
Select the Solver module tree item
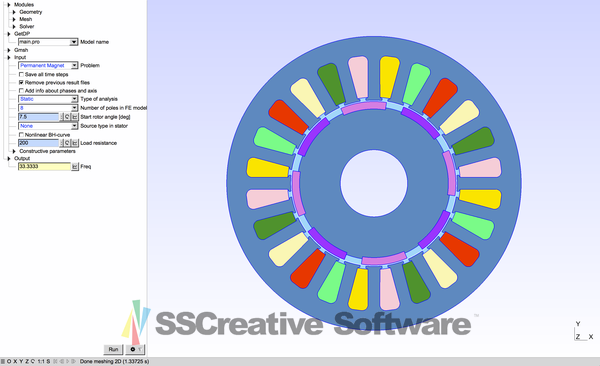pos(27,26)
